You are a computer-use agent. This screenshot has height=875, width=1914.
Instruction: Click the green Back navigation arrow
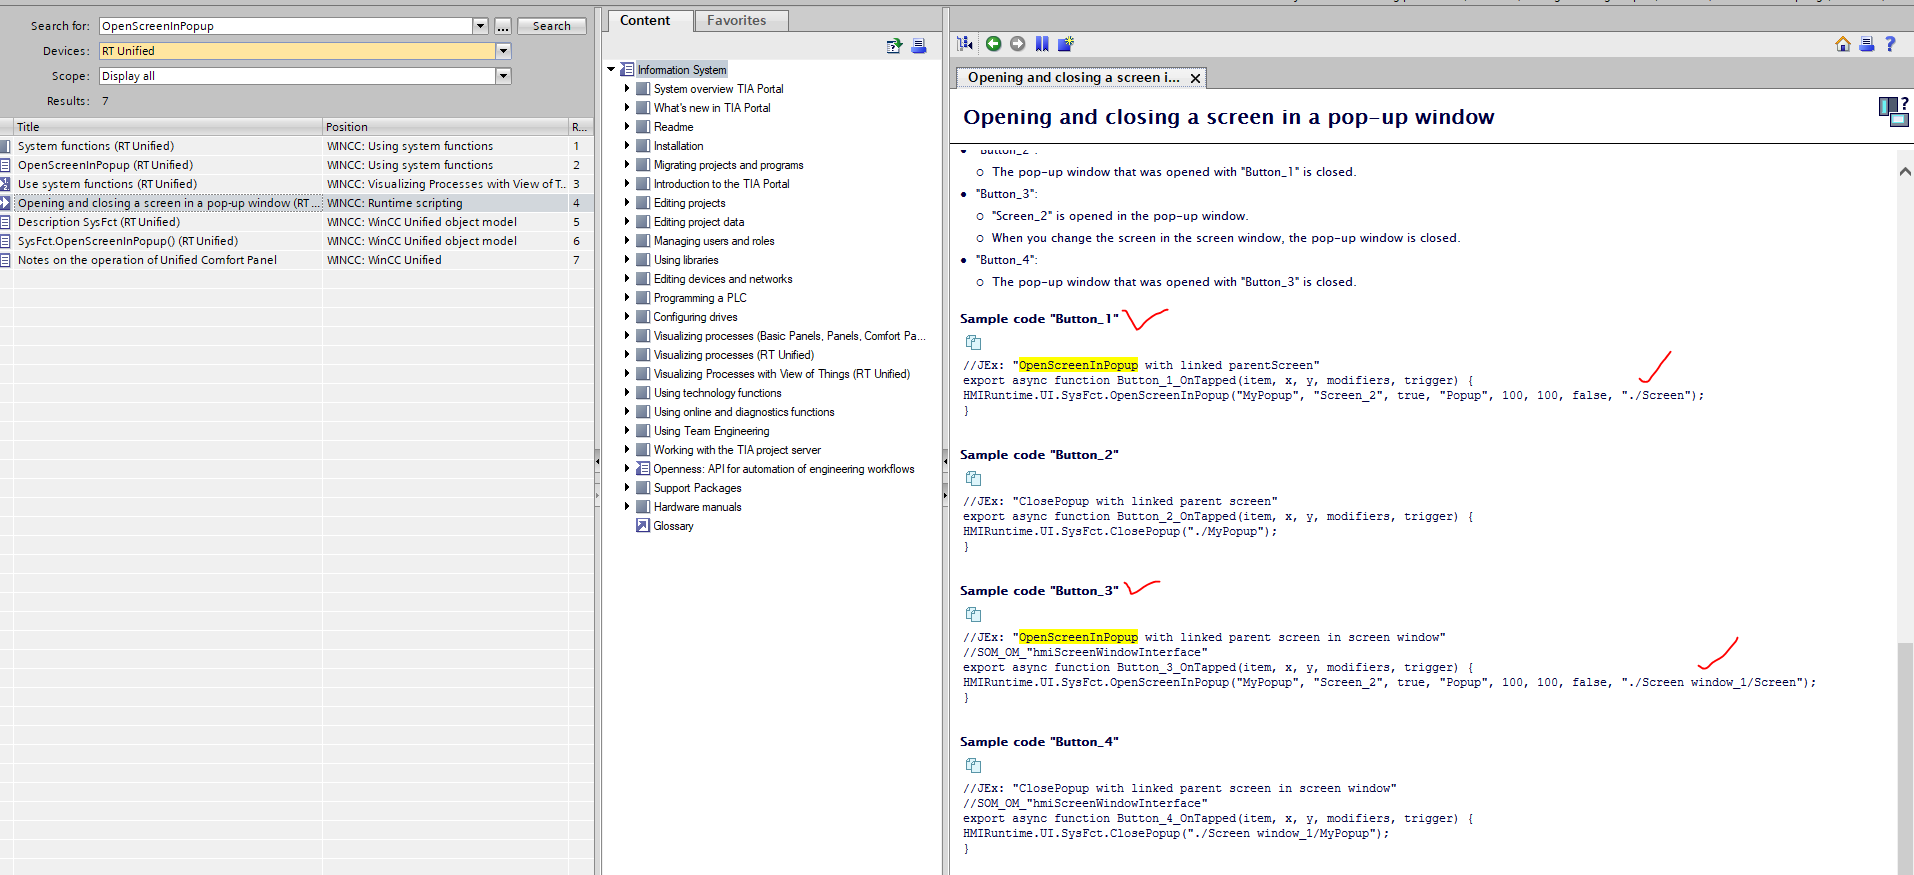pos(993,44)
